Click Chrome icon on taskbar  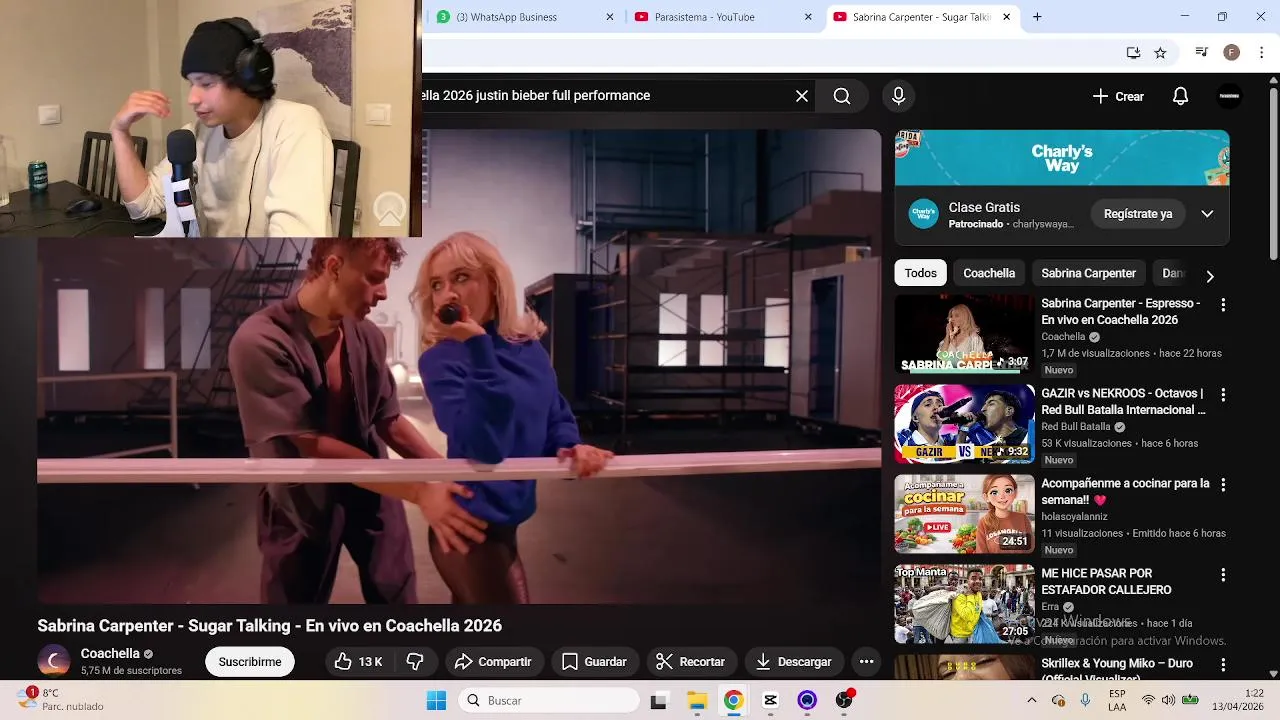(733, 701)
